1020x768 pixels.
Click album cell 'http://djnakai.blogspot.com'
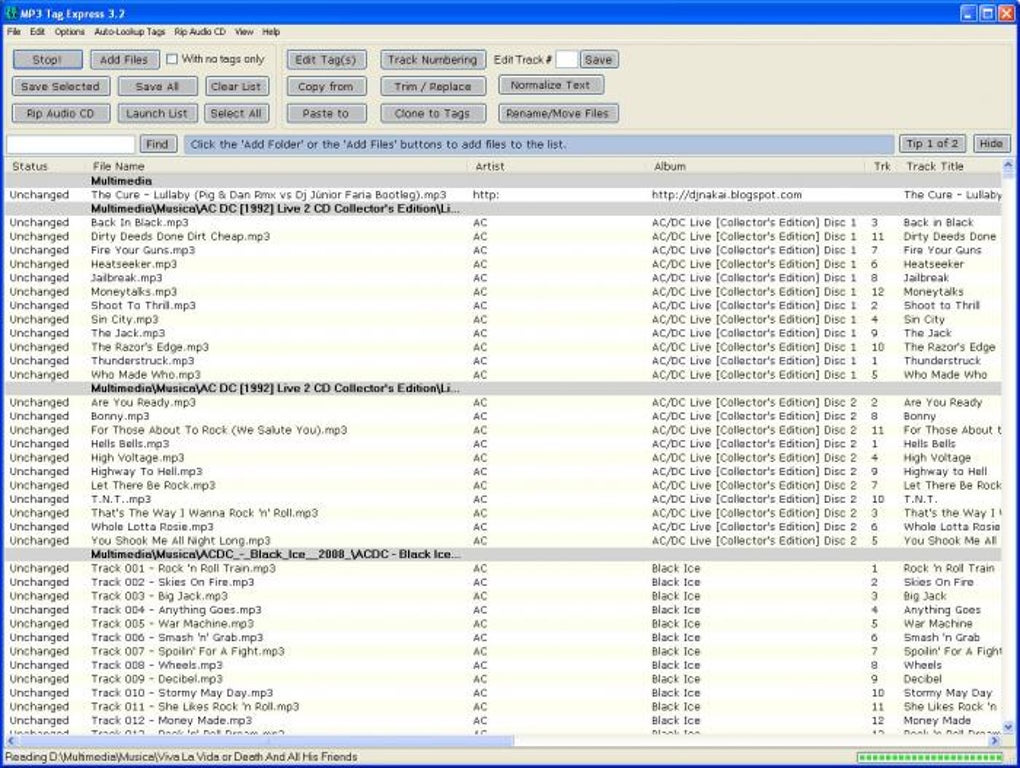727,195
